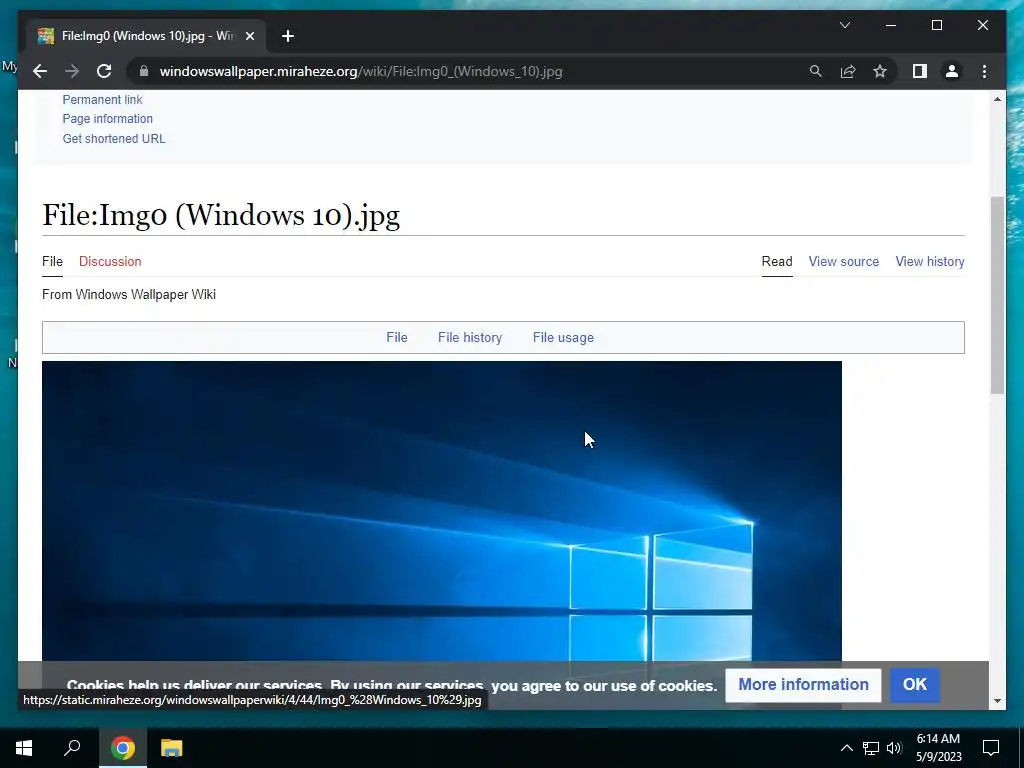Show hidden system tray icons
Image resolution: width=1024 pixels, height=768 pixels.
coord(846,748)
